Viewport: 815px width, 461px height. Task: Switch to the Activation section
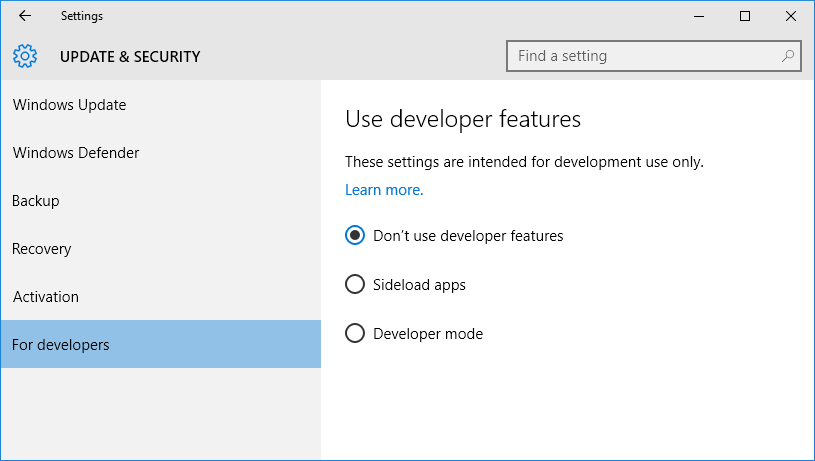point(161,297)
